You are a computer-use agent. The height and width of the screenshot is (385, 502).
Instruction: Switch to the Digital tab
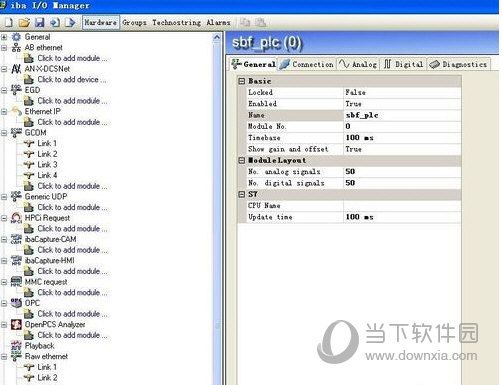click(403, 64)
